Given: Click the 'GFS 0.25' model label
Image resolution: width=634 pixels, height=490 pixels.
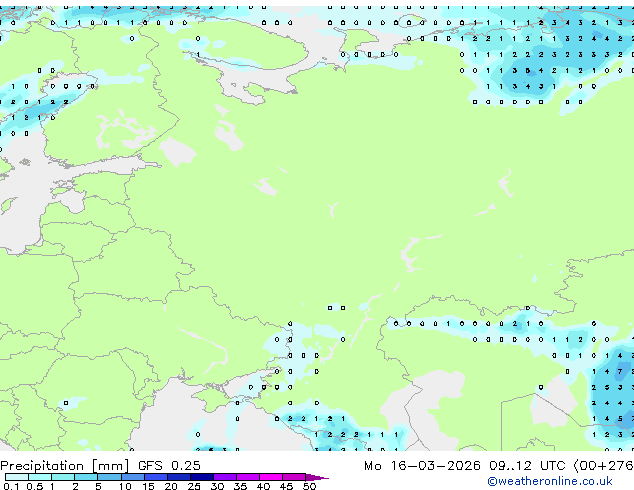Looking at the screenshot, I should tap(169, 465).
